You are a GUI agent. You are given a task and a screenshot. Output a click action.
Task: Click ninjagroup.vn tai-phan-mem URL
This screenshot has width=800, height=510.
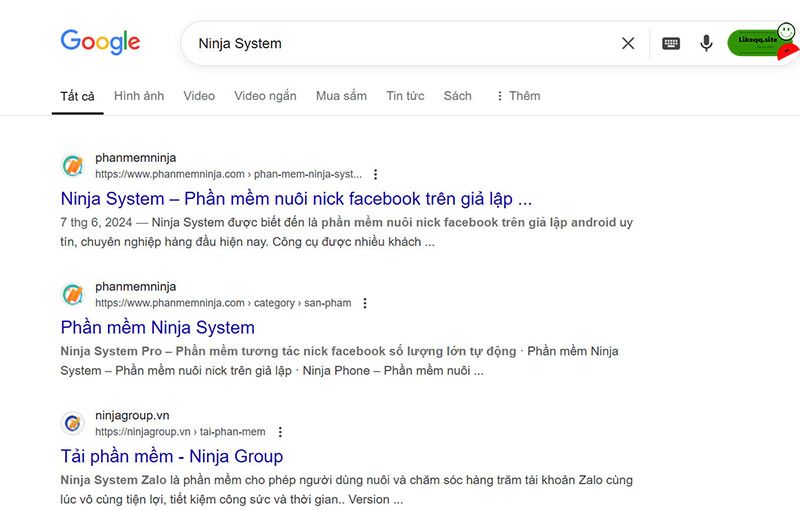[x=180, y=432]
